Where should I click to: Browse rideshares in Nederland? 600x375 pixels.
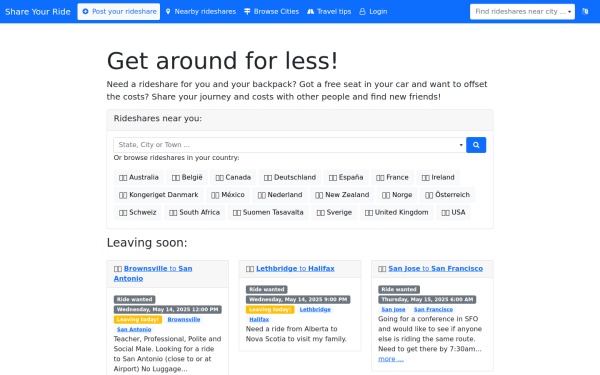point(280,195)
